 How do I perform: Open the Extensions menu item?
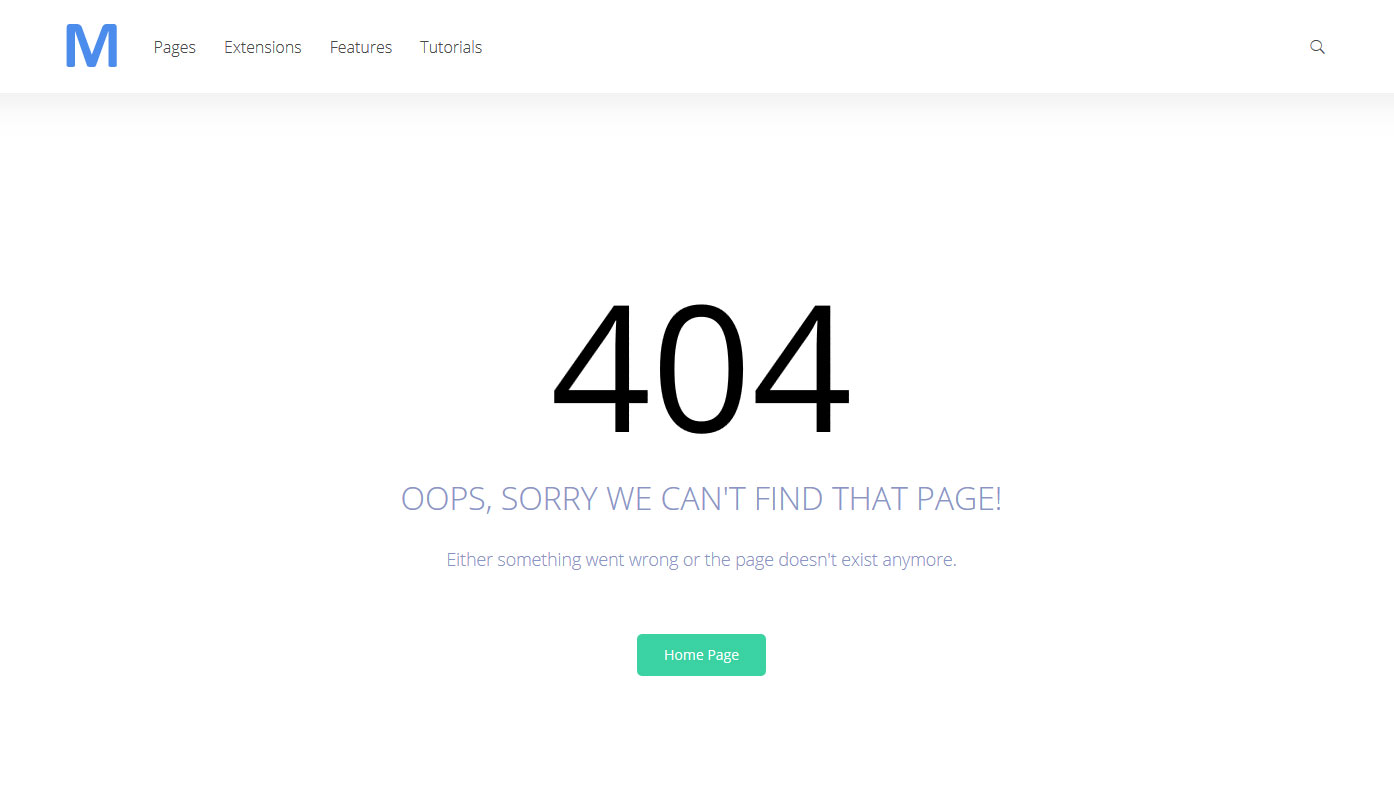[263, 47]
